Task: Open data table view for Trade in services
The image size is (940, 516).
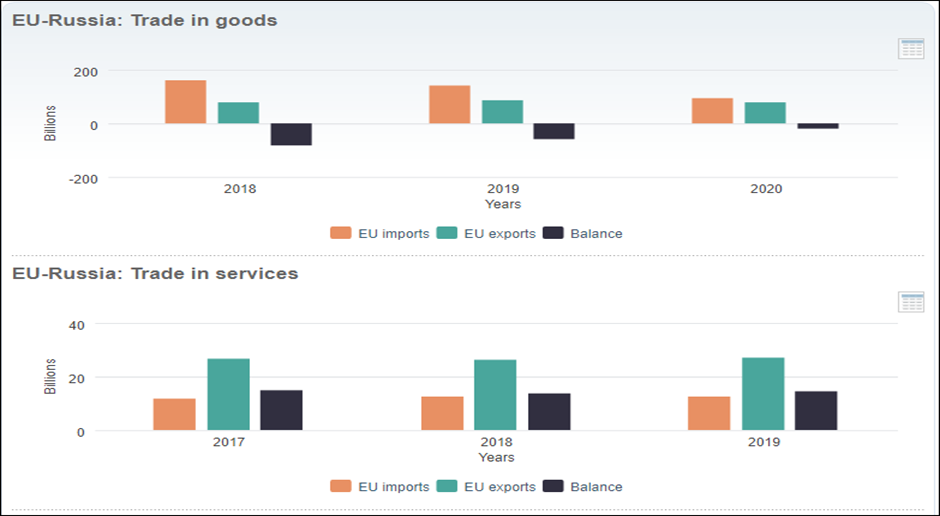Action: [x=911, y=302]
